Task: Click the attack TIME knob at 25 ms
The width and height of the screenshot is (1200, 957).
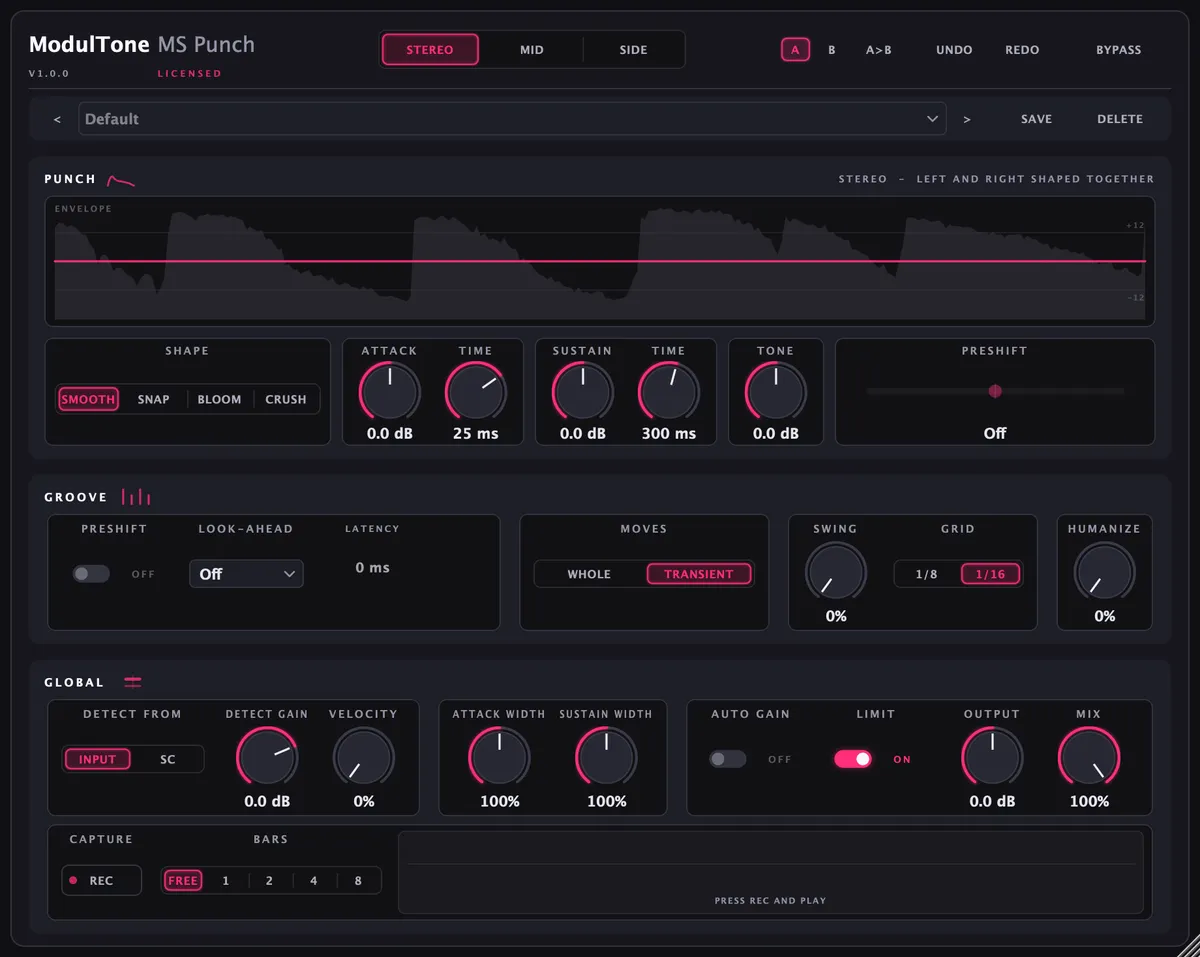Action: pyautogui.click(x=476, y=391)
